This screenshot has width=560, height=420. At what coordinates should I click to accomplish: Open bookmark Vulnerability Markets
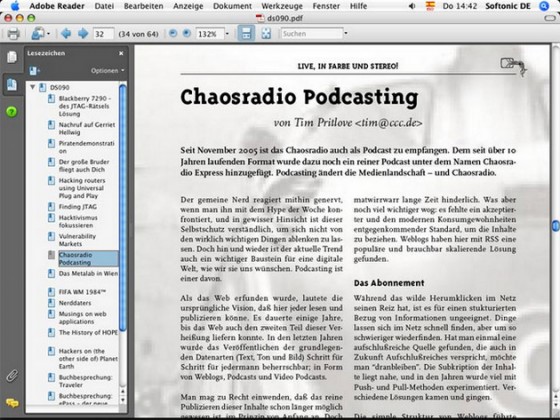coord(77,240)
